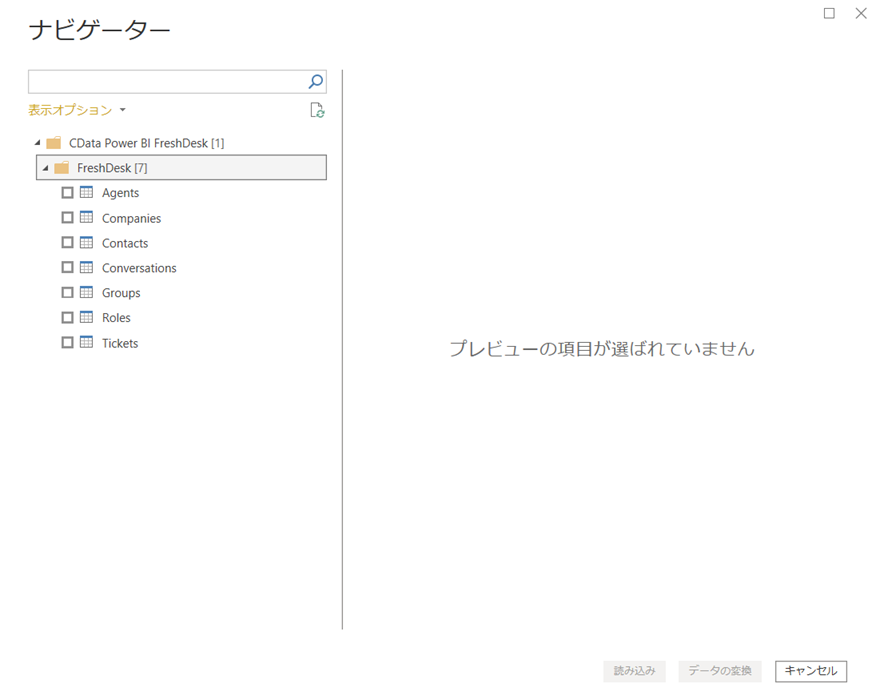The image size is (876, 700).
Task: Click the refresh preview icon
Action: [x=317, y=110]
